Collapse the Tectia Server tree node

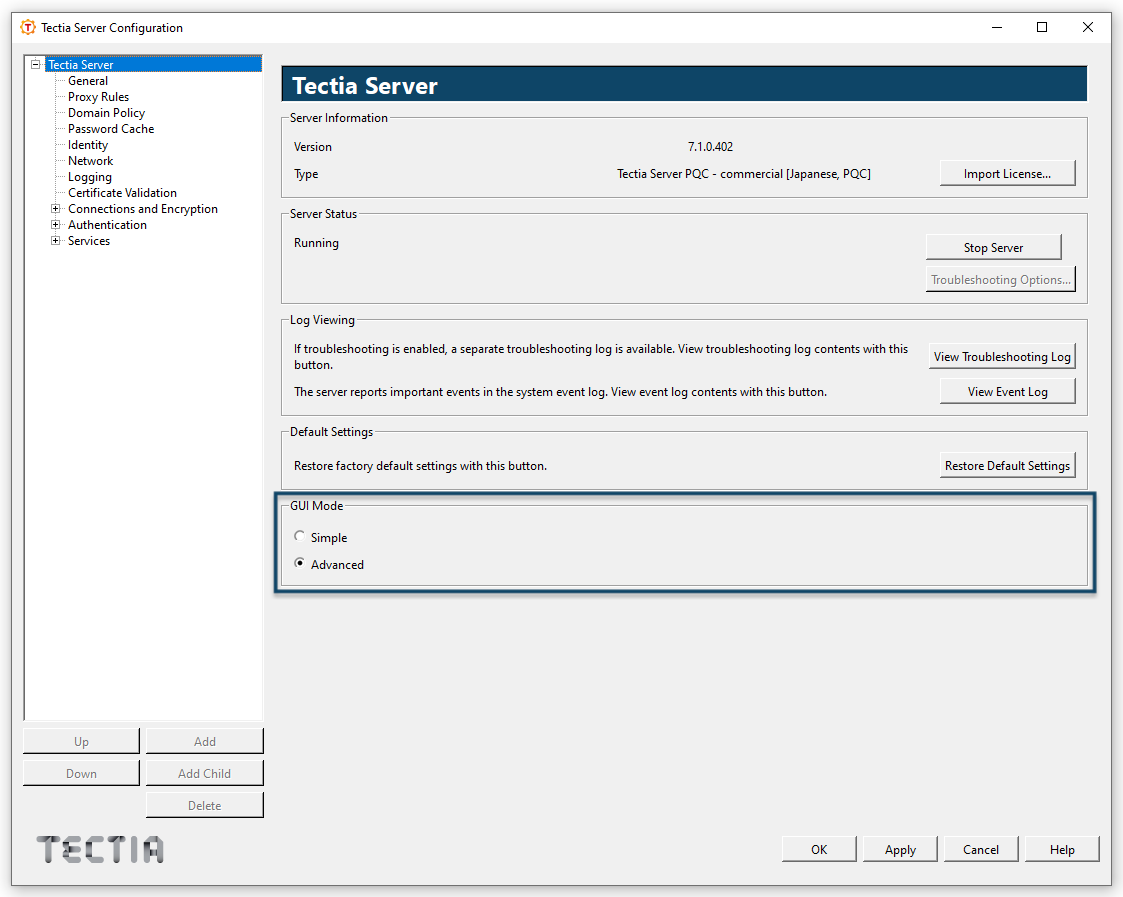click(x=35, y=64)
